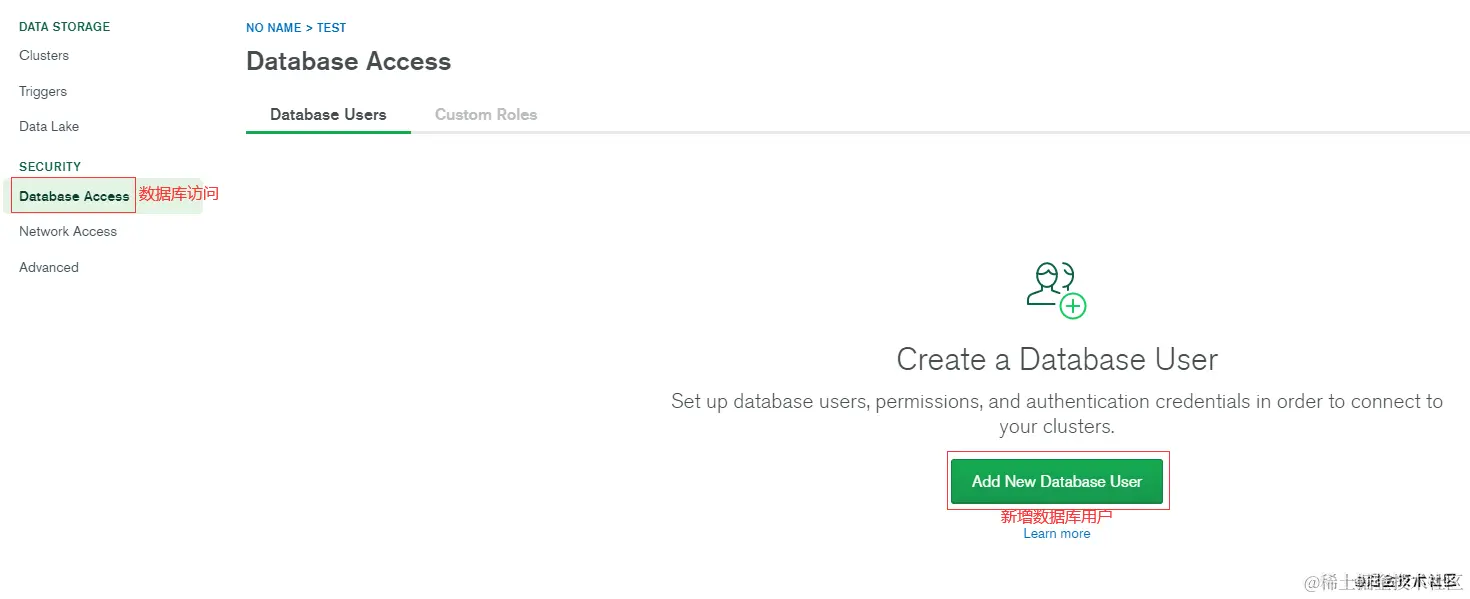Click the add-user illustration icon
The height and width of the screenshot is (599, 1470).
[1056, 290]
